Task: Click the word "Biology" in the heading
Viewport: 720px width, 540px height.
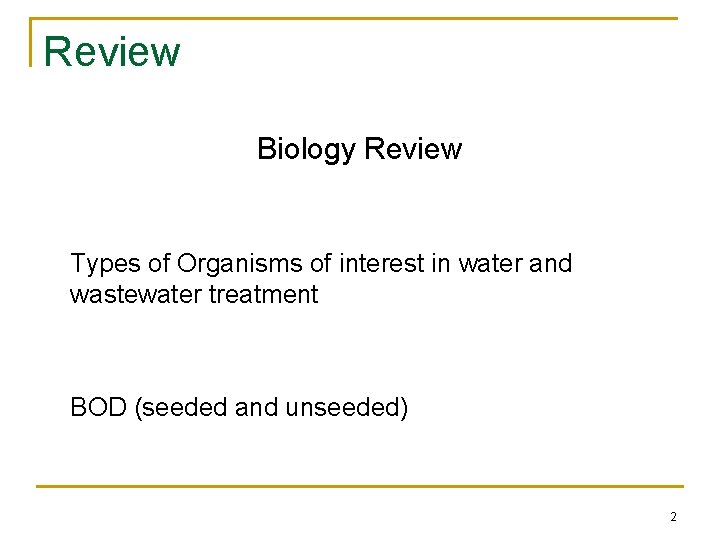Action: click(306, 149)
